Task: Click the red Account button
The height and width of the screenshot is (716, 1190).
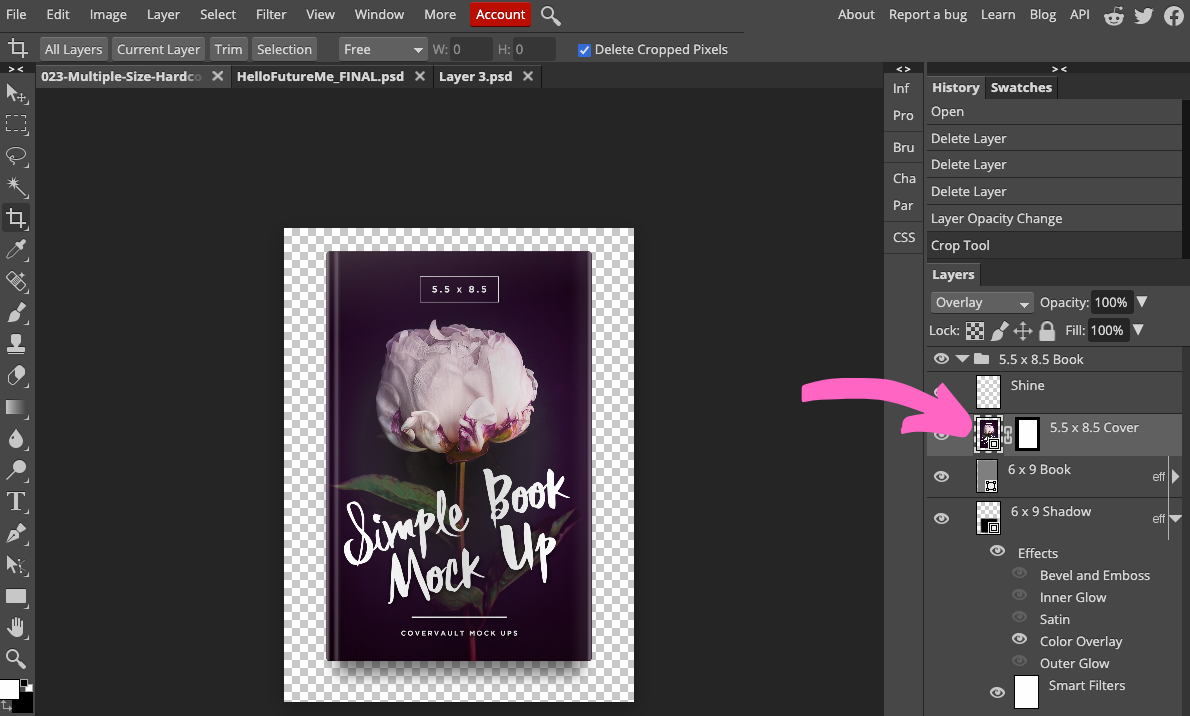Action: pos(500,15)
